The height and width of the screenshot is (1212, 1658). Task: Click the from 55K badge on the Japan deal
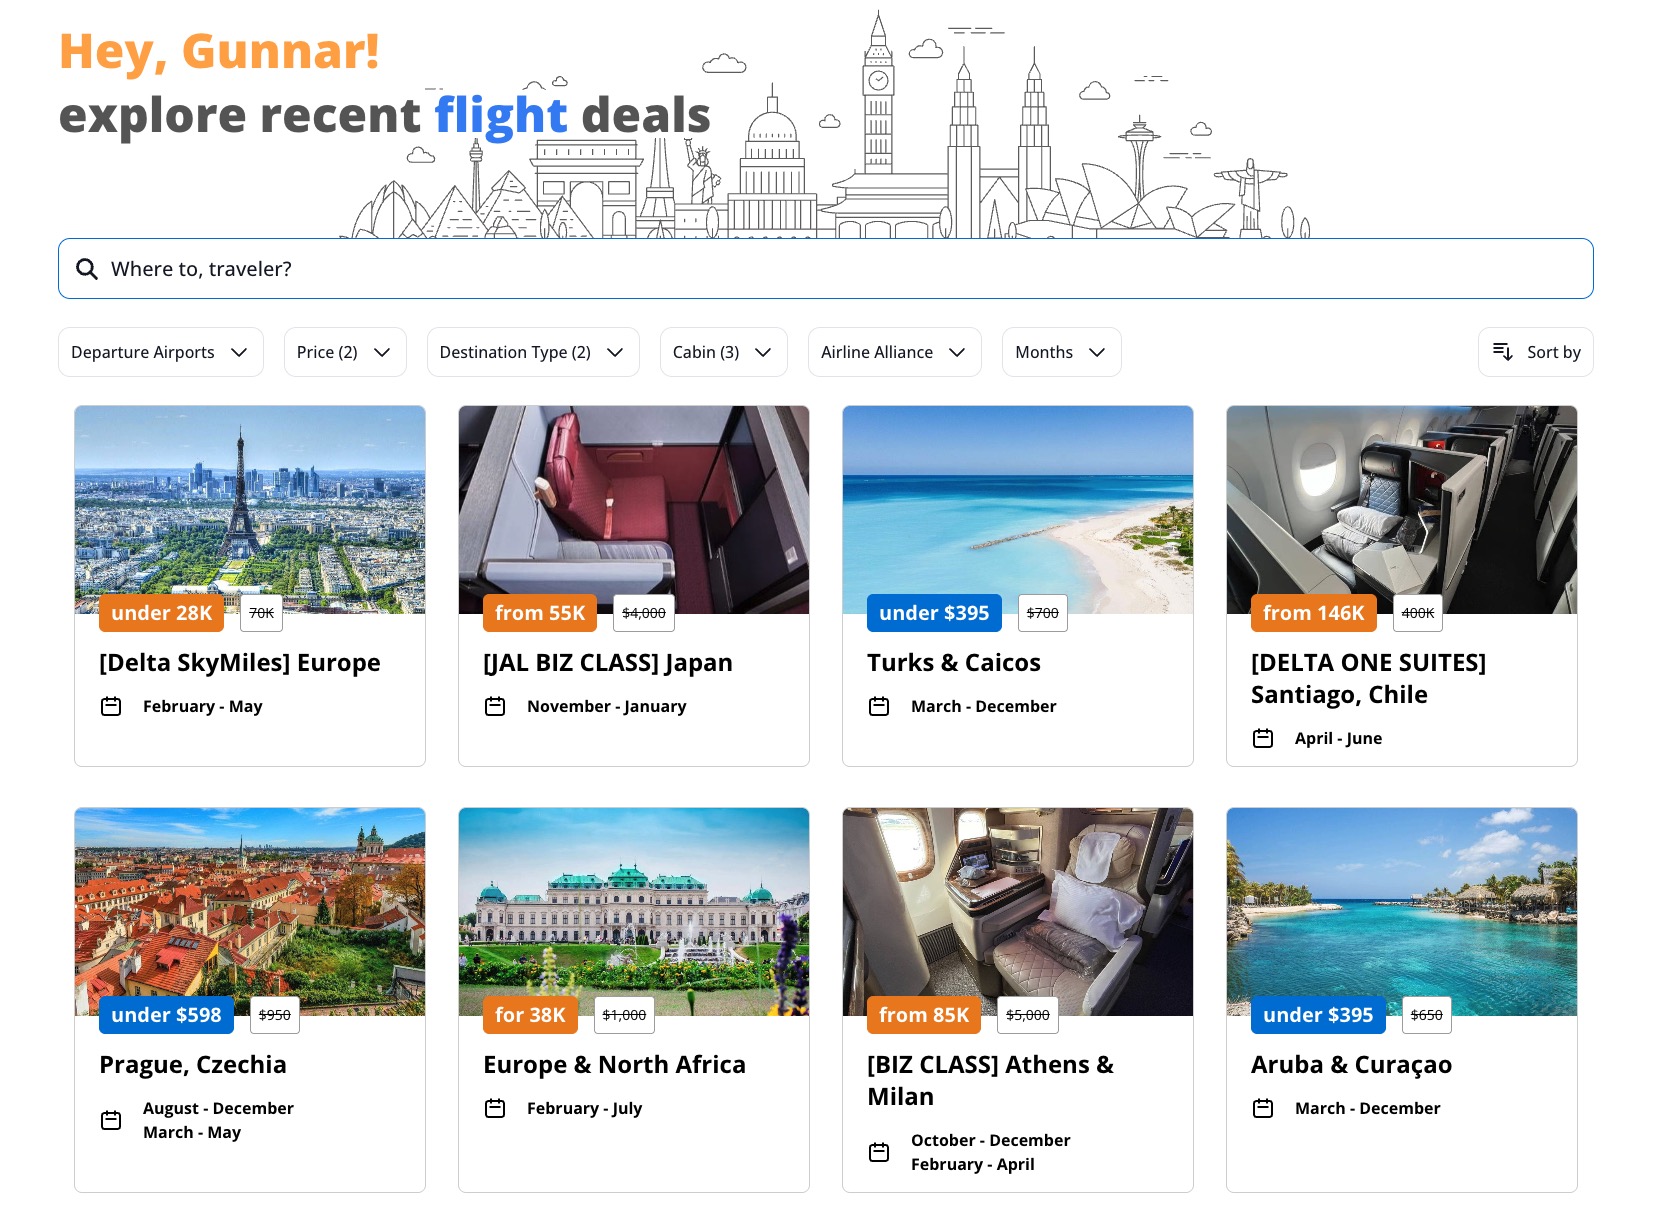tap(540, 612)
